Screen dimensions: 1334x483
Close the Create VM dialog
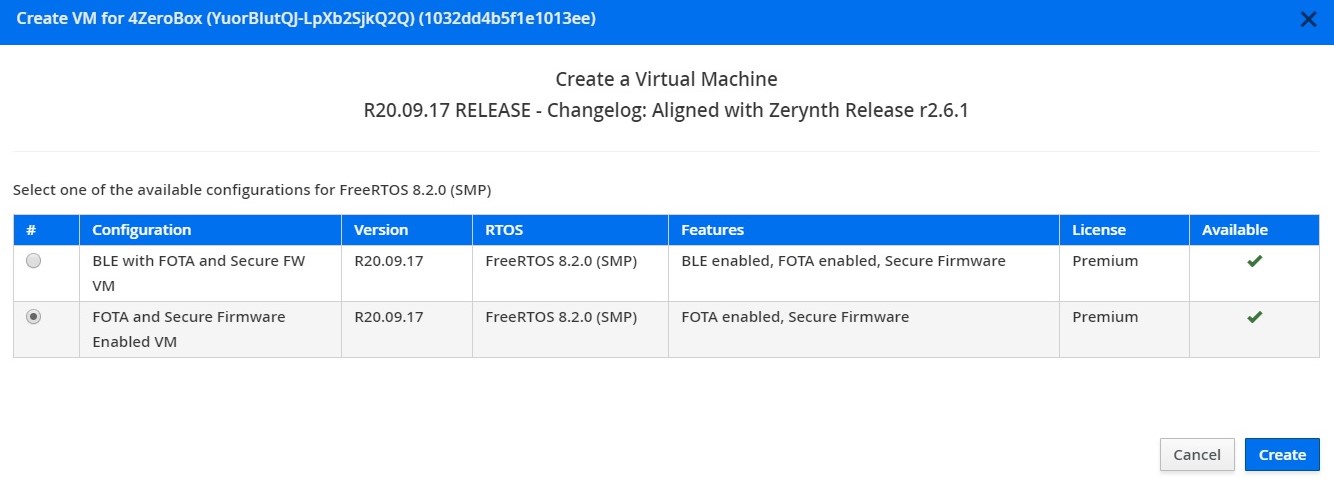(x=1308, y=19)
